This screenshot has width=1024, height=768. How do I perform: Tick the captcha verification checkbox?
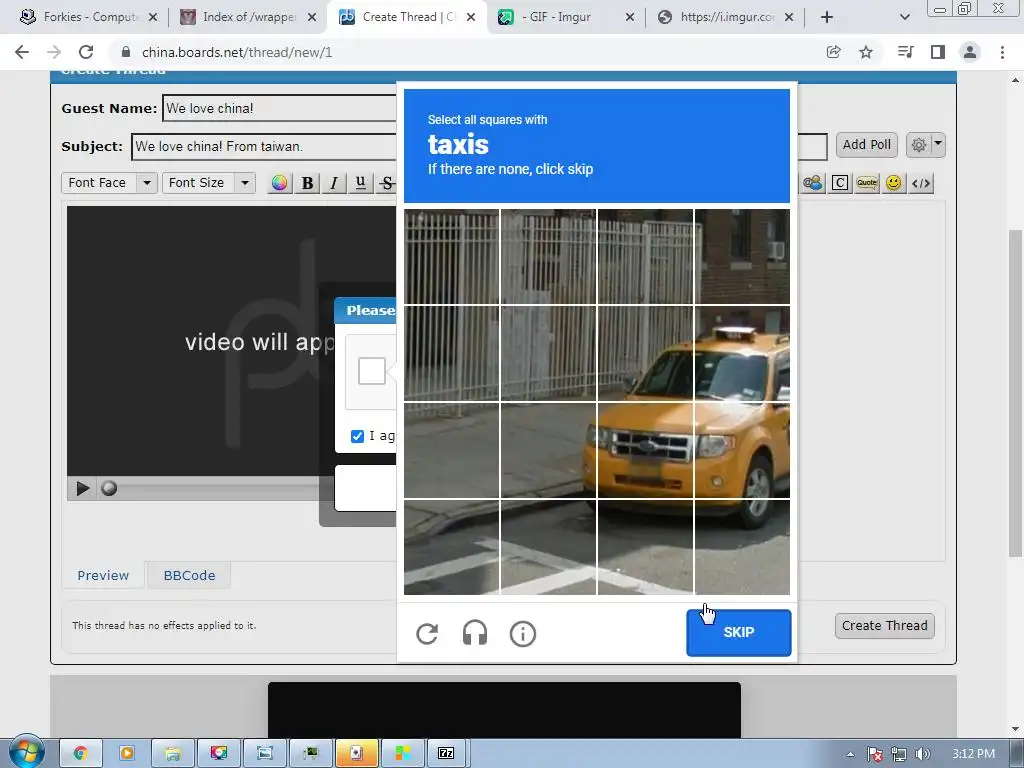(x=372, y=371)
